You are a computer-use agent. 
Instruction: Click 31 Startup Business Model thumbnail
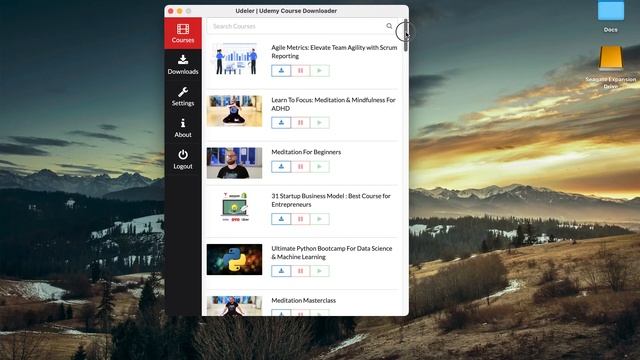(234, 207)
